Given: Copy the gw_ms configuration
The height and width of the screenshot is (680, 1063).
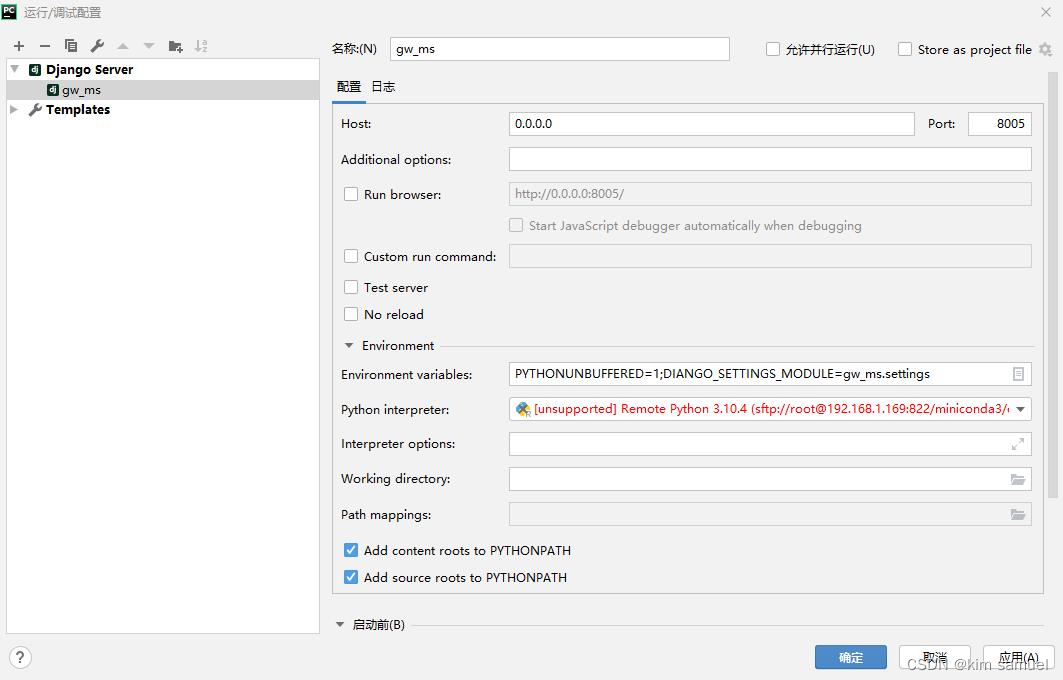Looking at the screenshot, I should tap(70, 45).
